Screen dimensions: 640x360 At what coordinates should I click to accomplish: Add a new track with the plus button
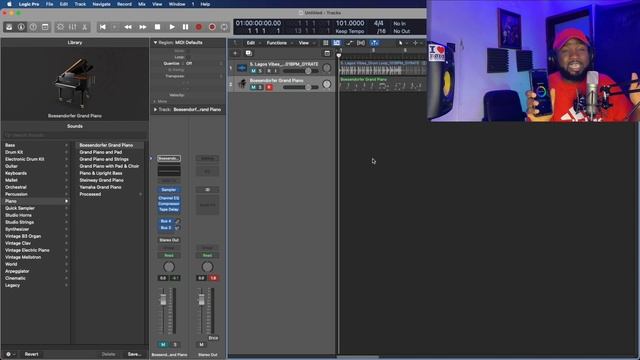[x=235, y=53]
